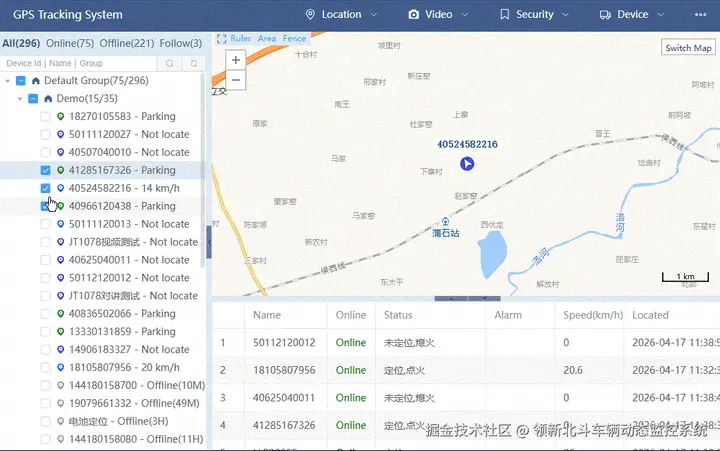Sort table by Speed(km/h) column header
The height and width of the screenshot is (451, 720).
tap(593, 315)
